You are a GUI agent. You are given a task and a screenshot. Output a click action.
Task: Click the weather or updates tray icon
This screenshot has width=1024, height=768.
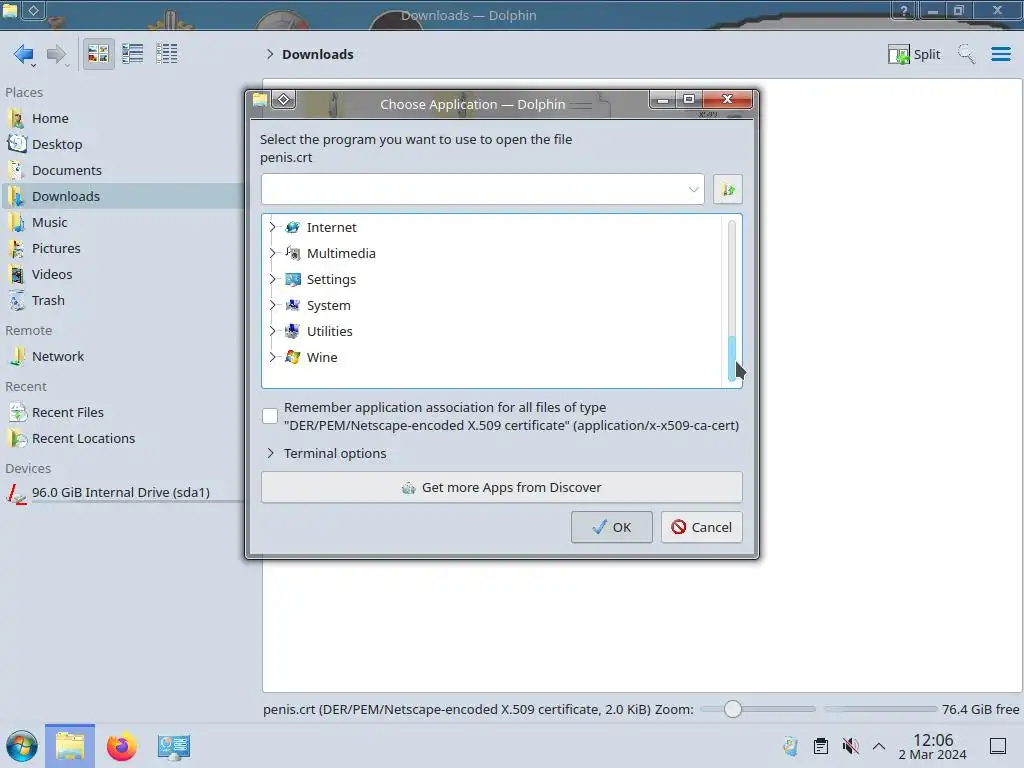tap(790, 746)
